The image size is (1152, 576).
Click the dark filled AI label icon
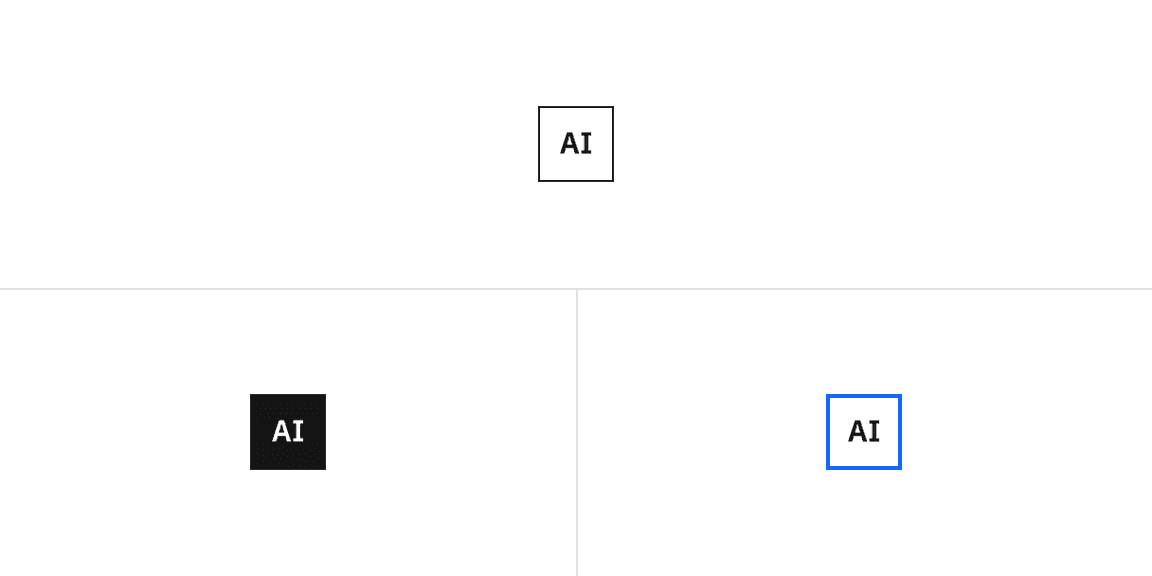point(288,432)
